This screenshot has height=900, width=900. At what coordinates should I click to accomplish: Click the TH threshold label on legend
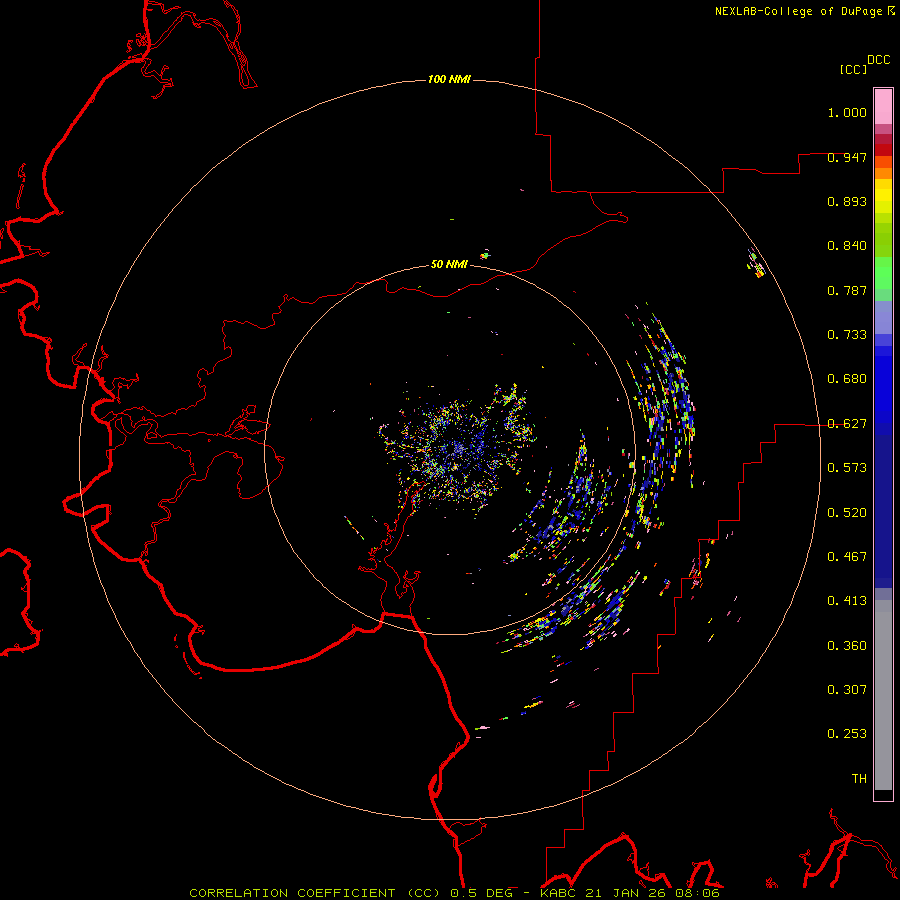coord(859,779)
